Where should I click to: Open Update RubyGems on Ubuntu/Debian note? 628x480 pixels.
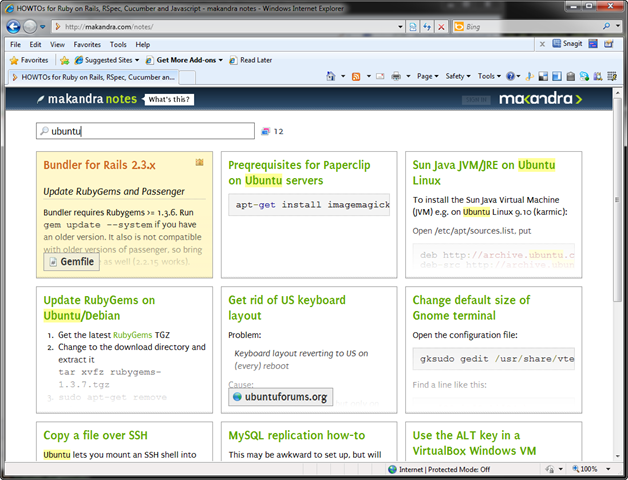pyautogui.click(x=99, y=308)
